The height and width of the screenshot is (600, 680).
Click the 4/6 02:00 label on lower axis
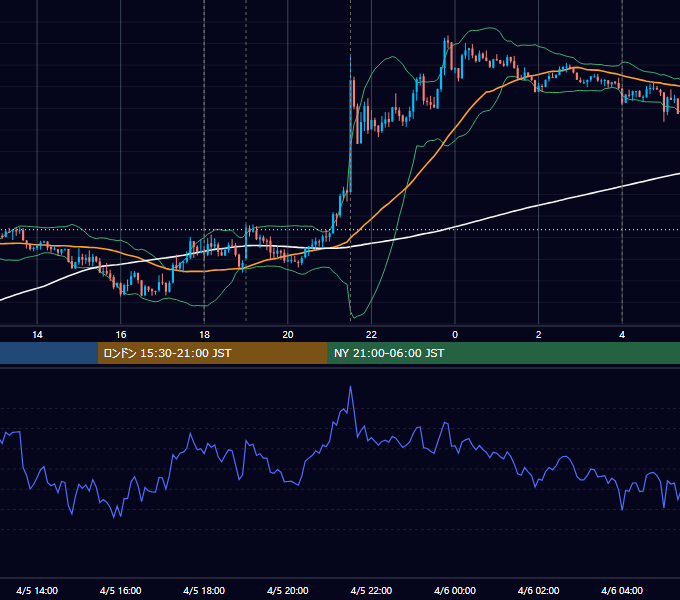[539, 590]
